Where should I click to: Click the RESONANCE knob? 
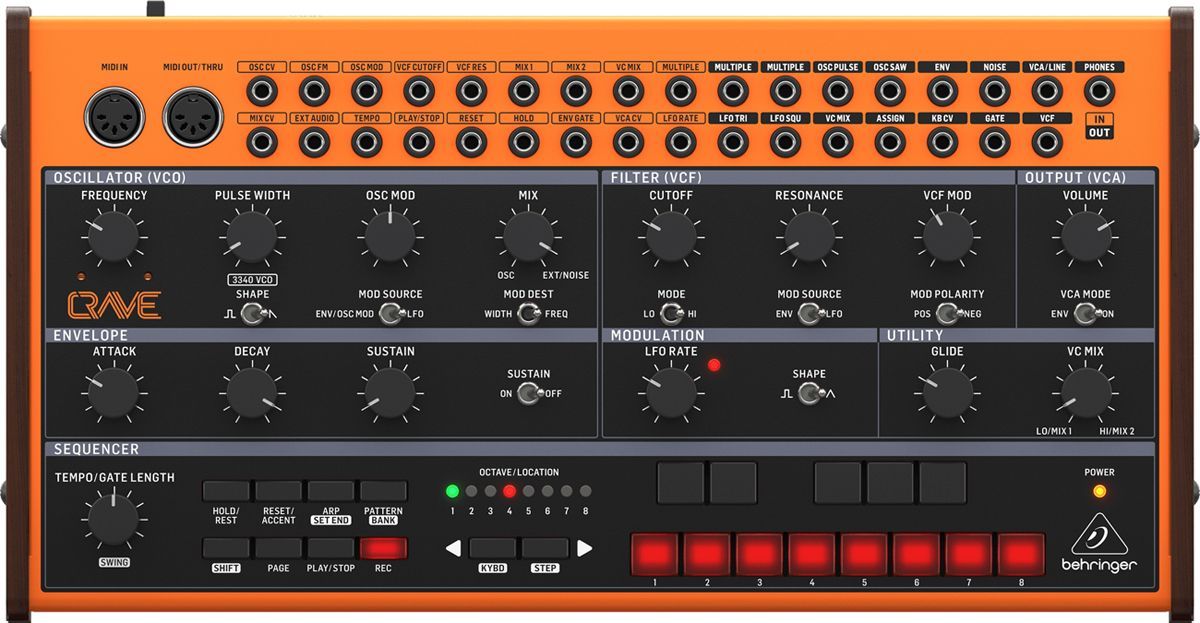pos(809,238)
